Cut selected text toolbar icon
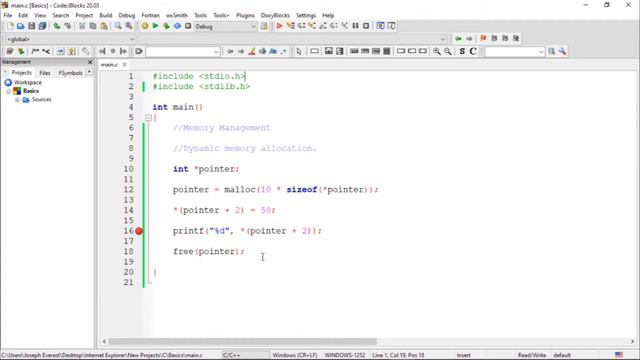The height and width of the screenshot is (360, 640). tap(82, 26)
